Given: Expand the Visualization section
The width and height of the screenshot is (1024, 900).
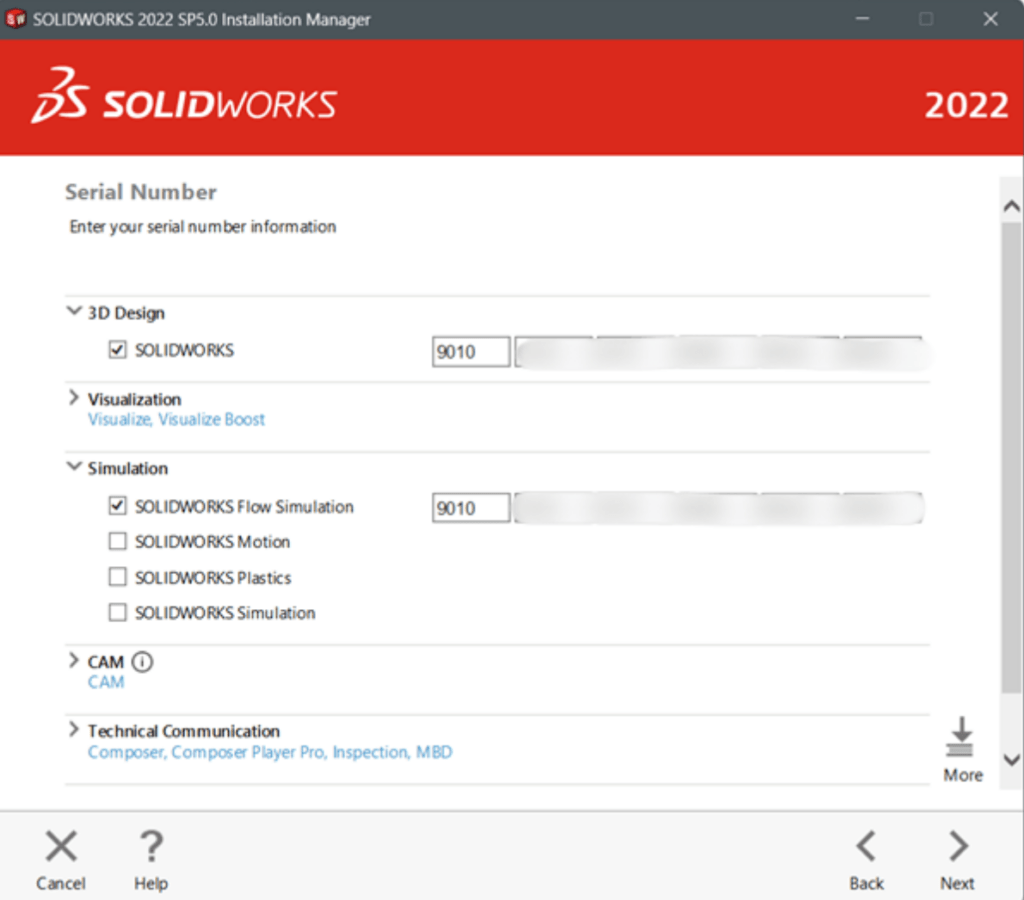Looking at the screenshot, I should 73,397.
